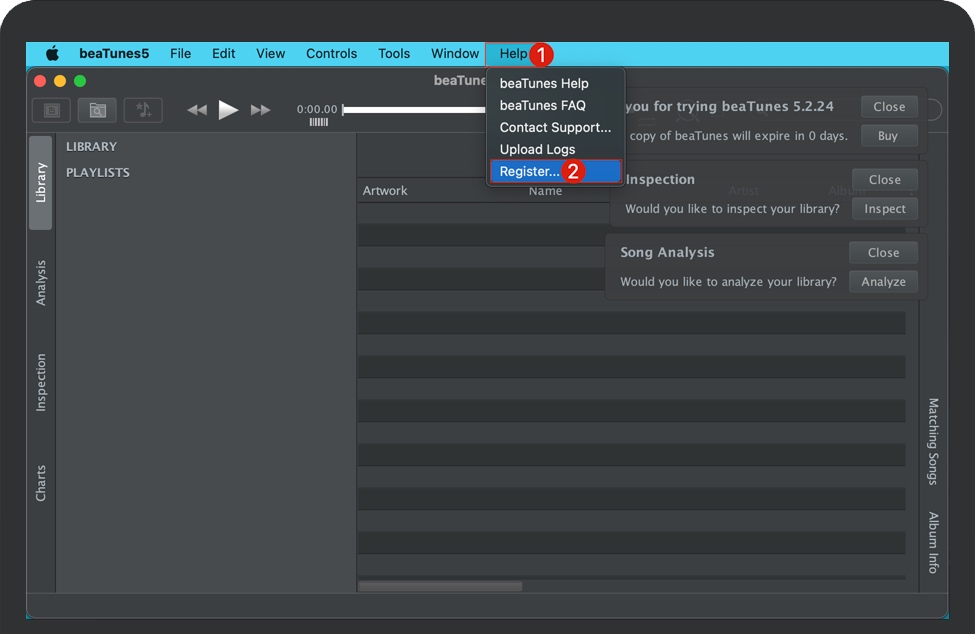
Task: Click the Buy button
Action: [x=887, y=136]
